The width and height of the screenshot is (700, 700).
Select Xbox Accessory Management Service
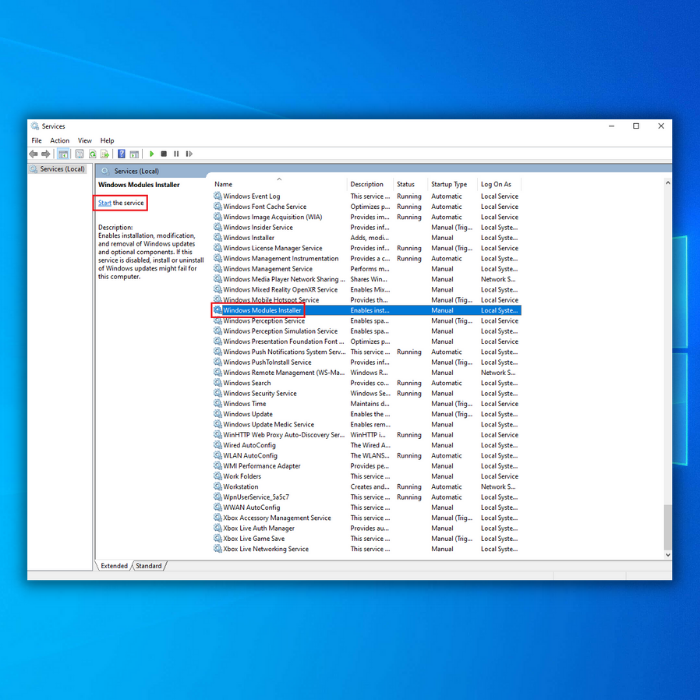point(367,517)
